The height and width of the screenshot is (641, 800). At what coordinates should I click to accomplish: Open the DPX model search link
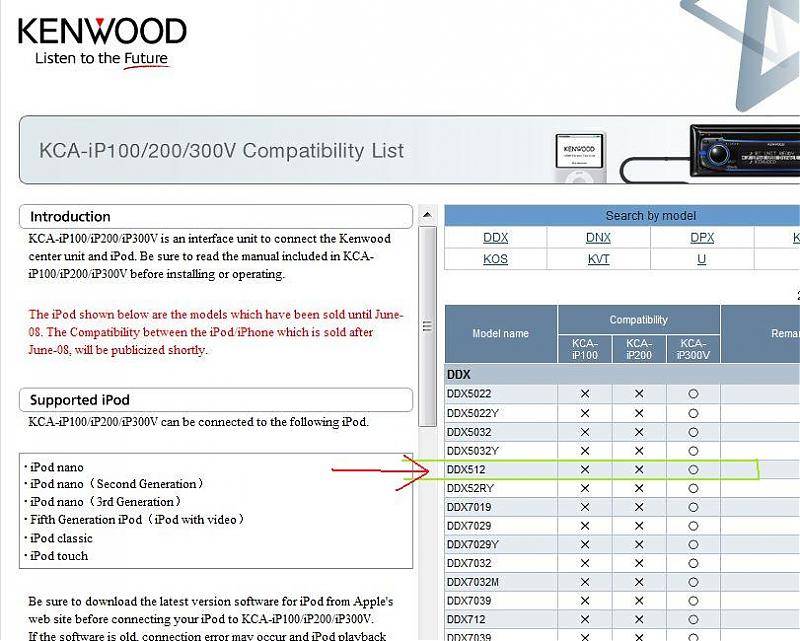[x=702, y=238]
